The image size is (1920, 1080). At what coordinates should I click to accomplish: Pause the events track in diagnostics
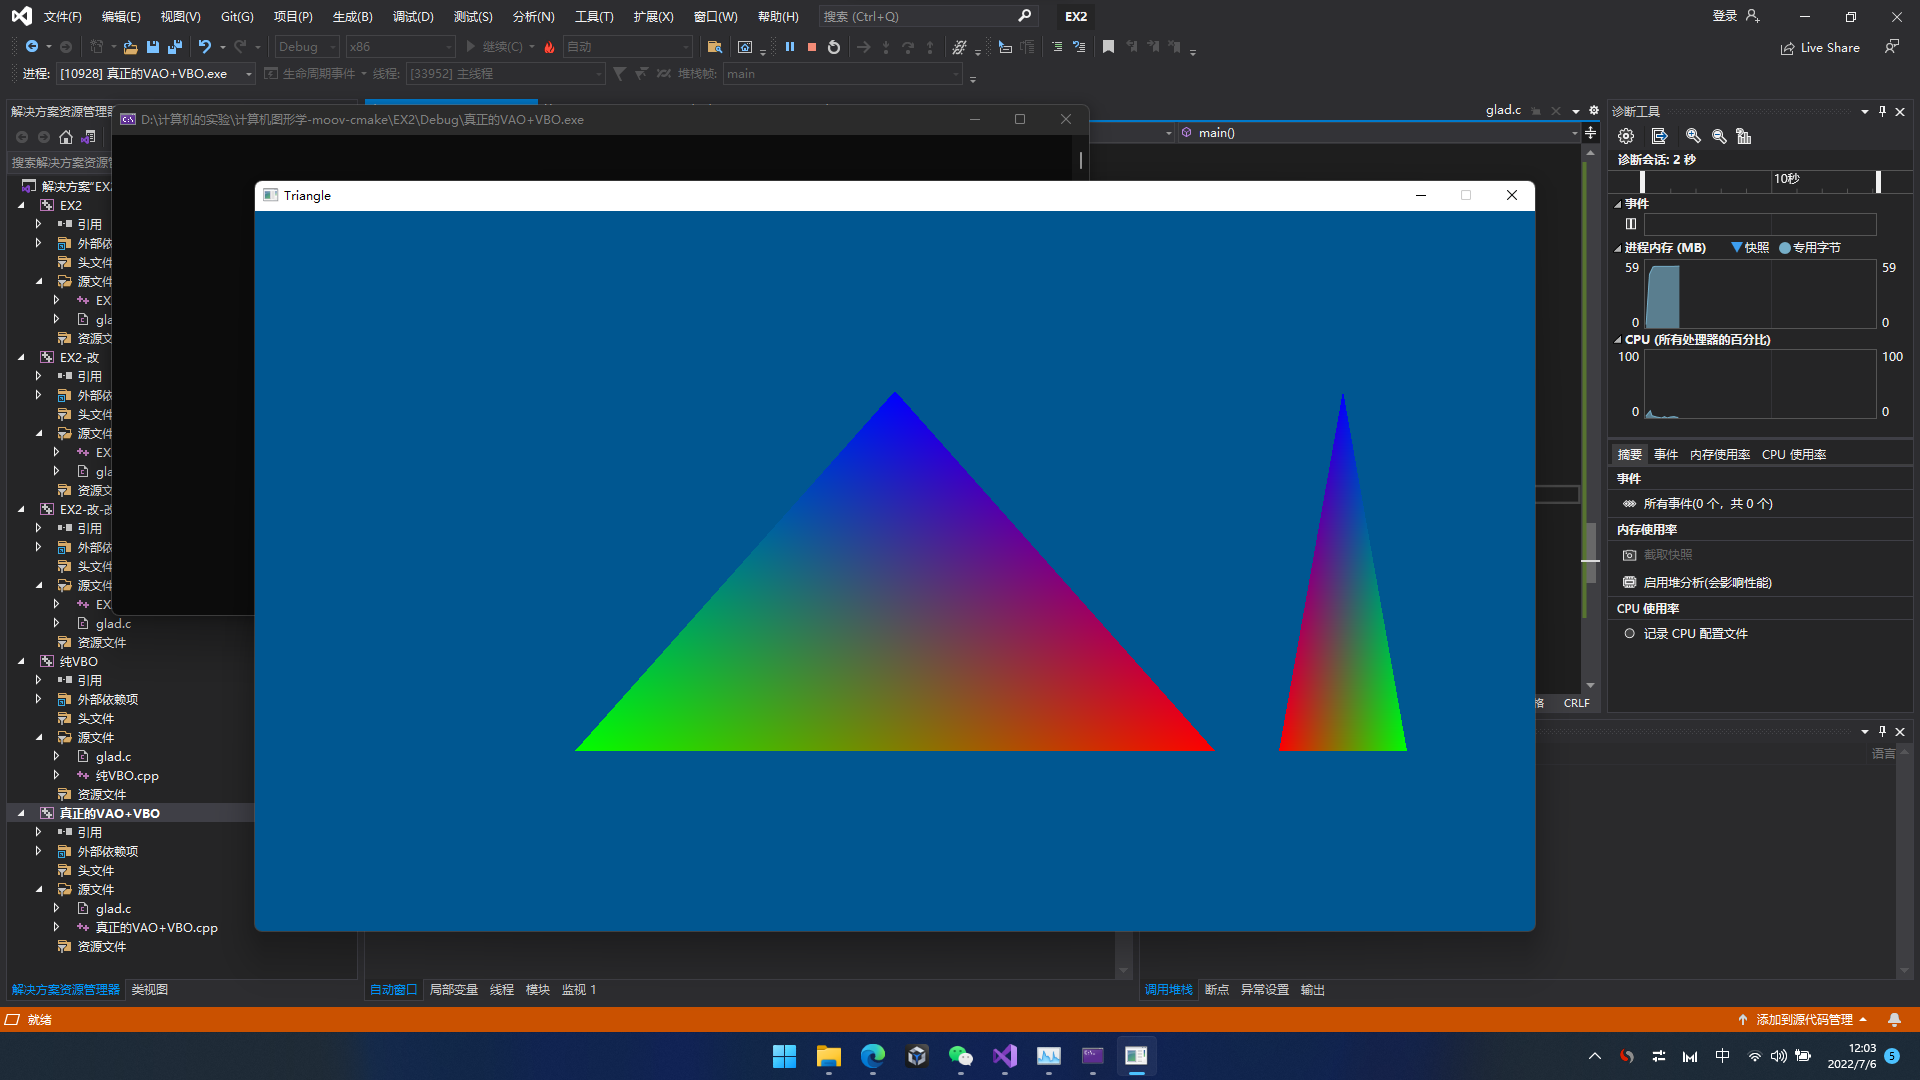point(1631,224)
